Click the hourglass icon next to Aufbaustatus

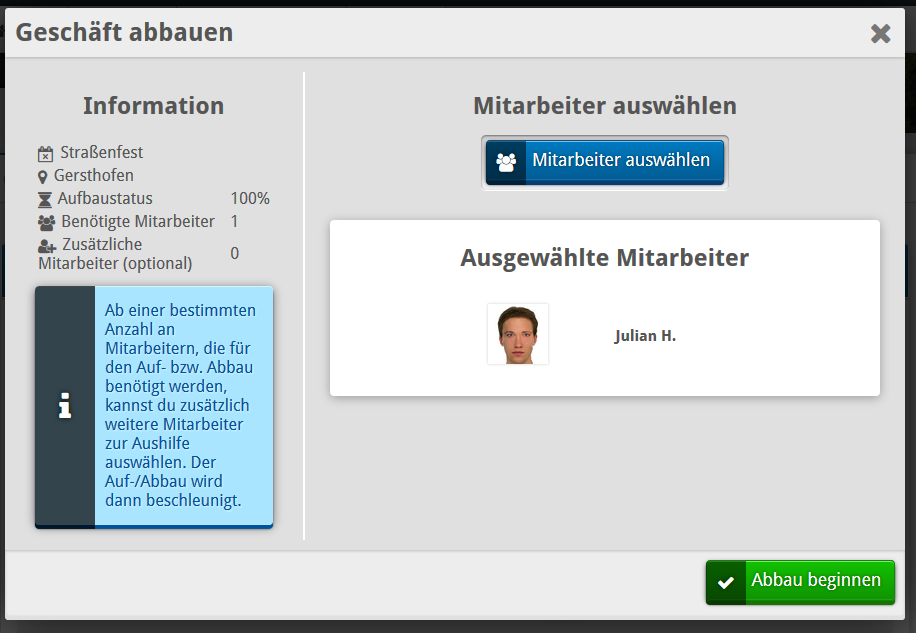click(44, 199)
